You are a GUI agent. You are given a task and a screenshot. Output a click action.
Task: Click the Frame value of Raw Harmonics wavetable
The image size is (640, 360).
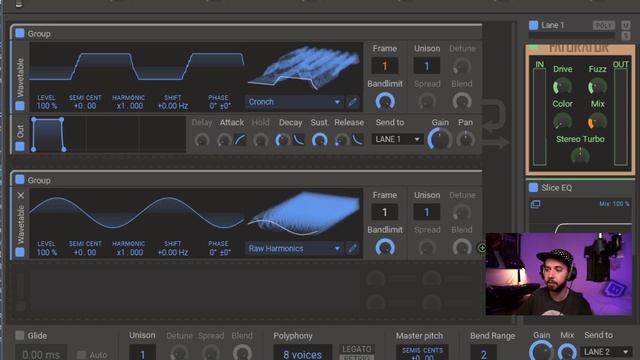point(384,212)
